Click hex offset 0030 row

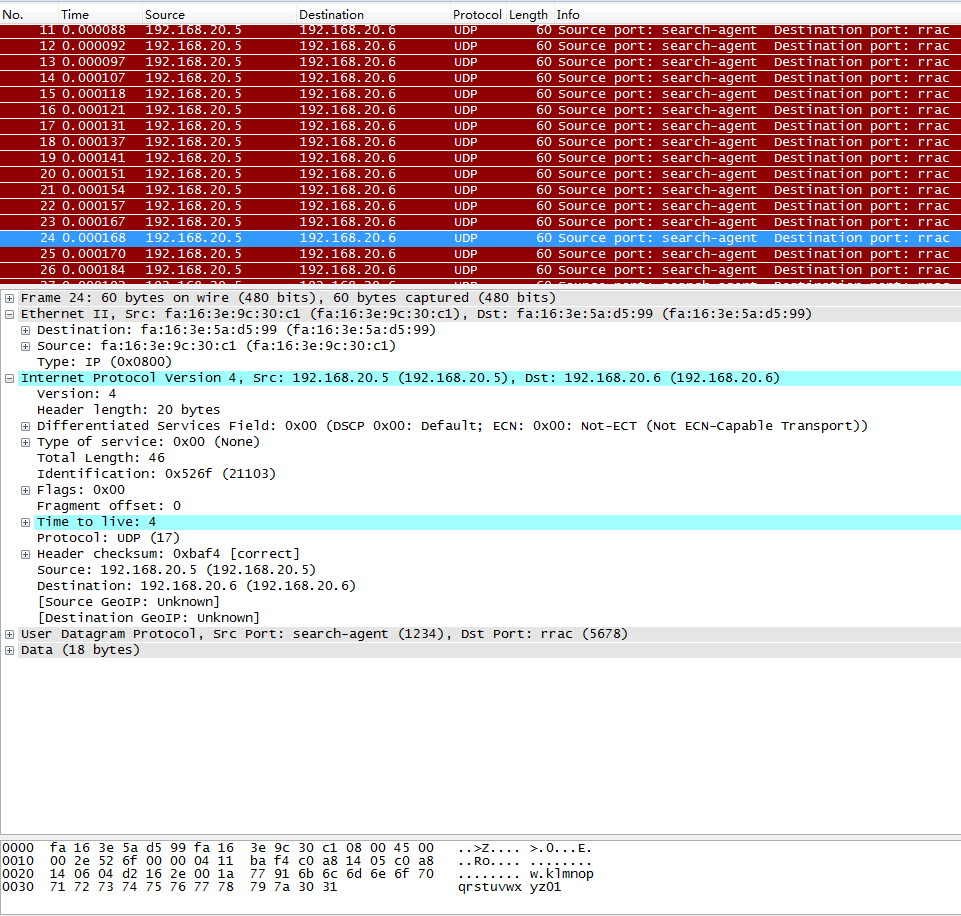tap(281, 887)
